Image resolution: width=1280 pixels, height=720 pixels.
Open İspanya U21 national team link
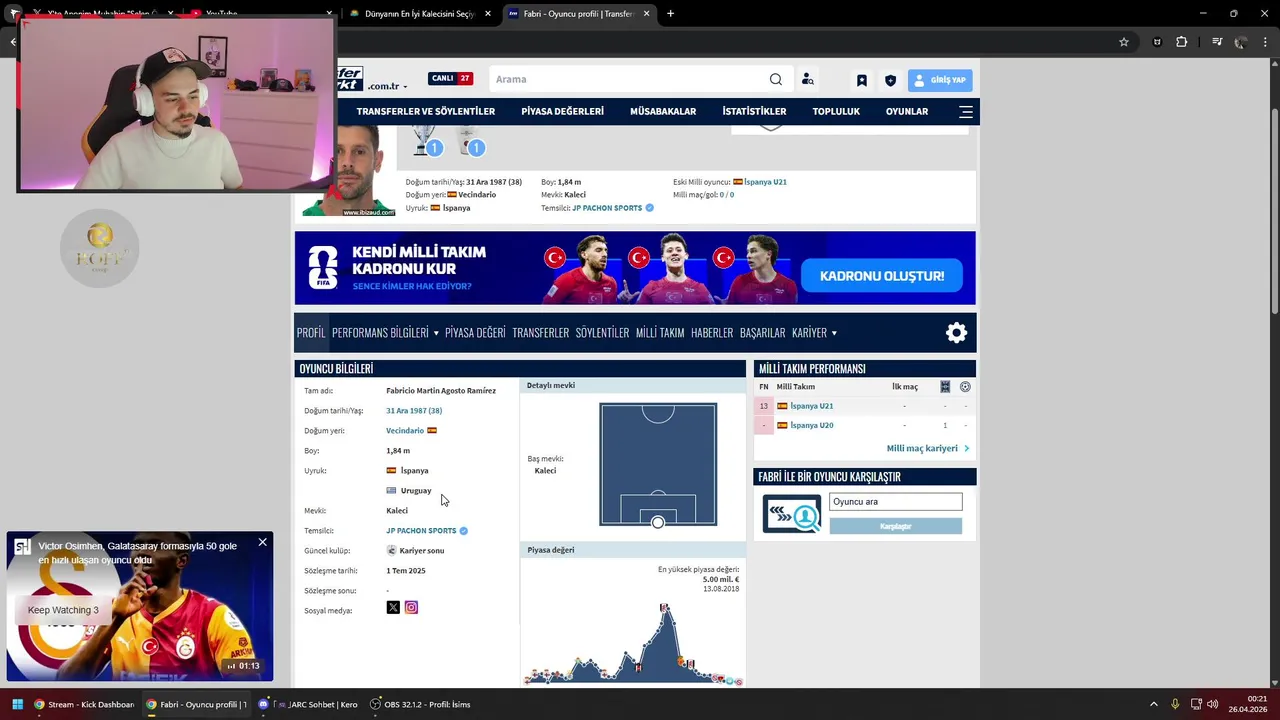pyautogui.click(x=811, y=406)
